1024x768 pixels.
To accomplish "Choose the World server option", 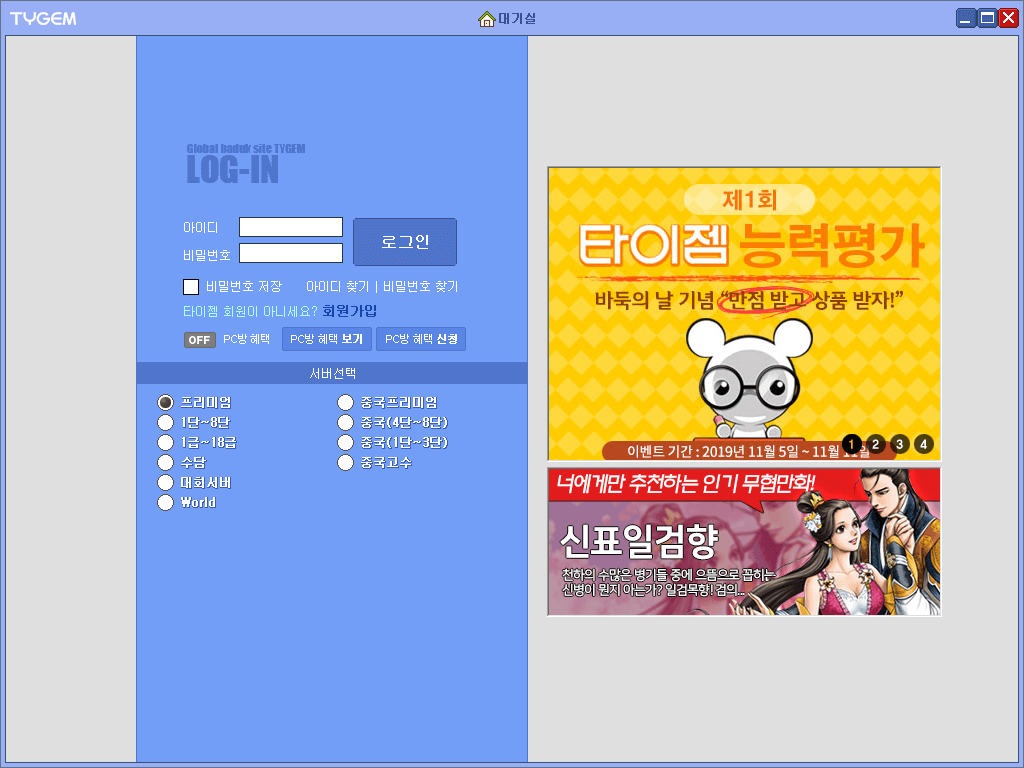I will tap(166, 502).
